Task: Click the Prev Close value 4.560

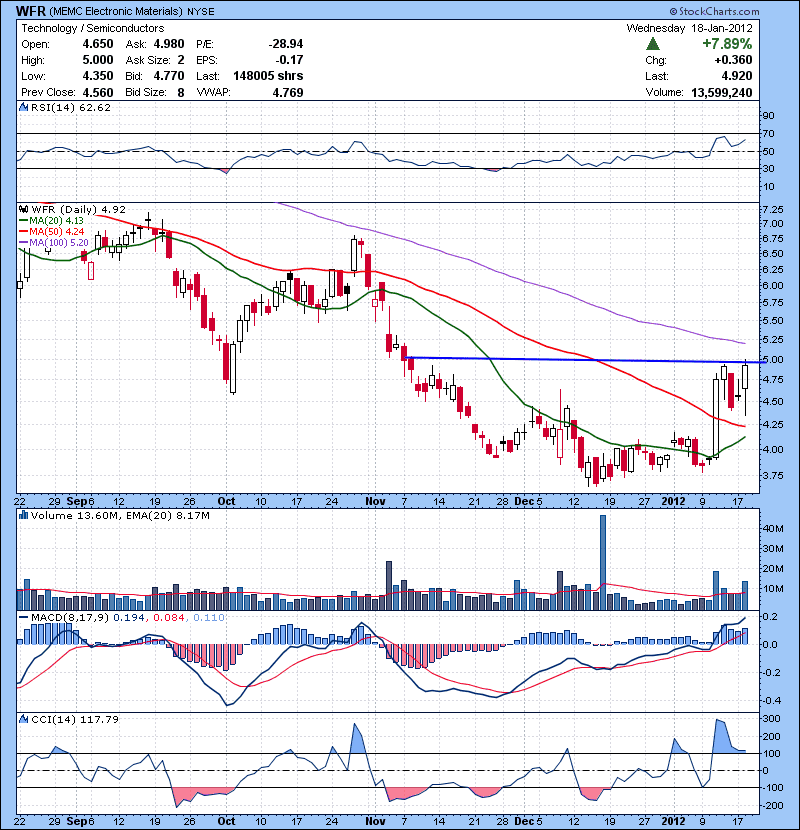Action: [98, 93]
